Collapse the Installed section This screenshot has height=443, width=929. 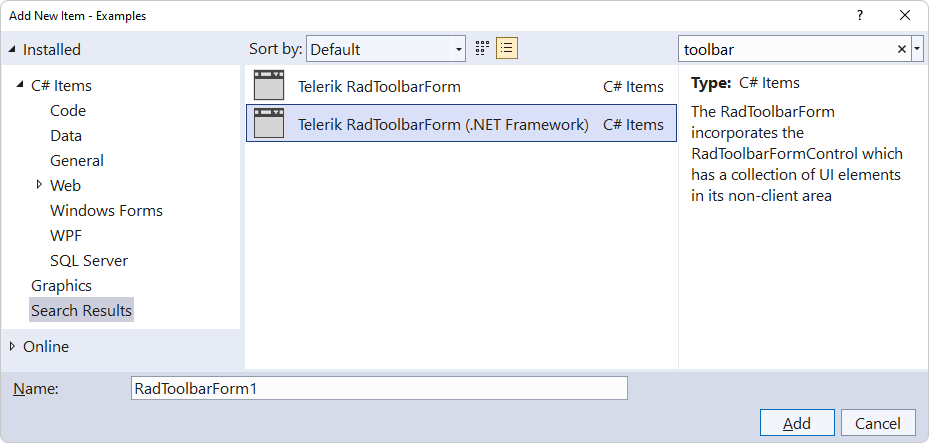(13, 50)
